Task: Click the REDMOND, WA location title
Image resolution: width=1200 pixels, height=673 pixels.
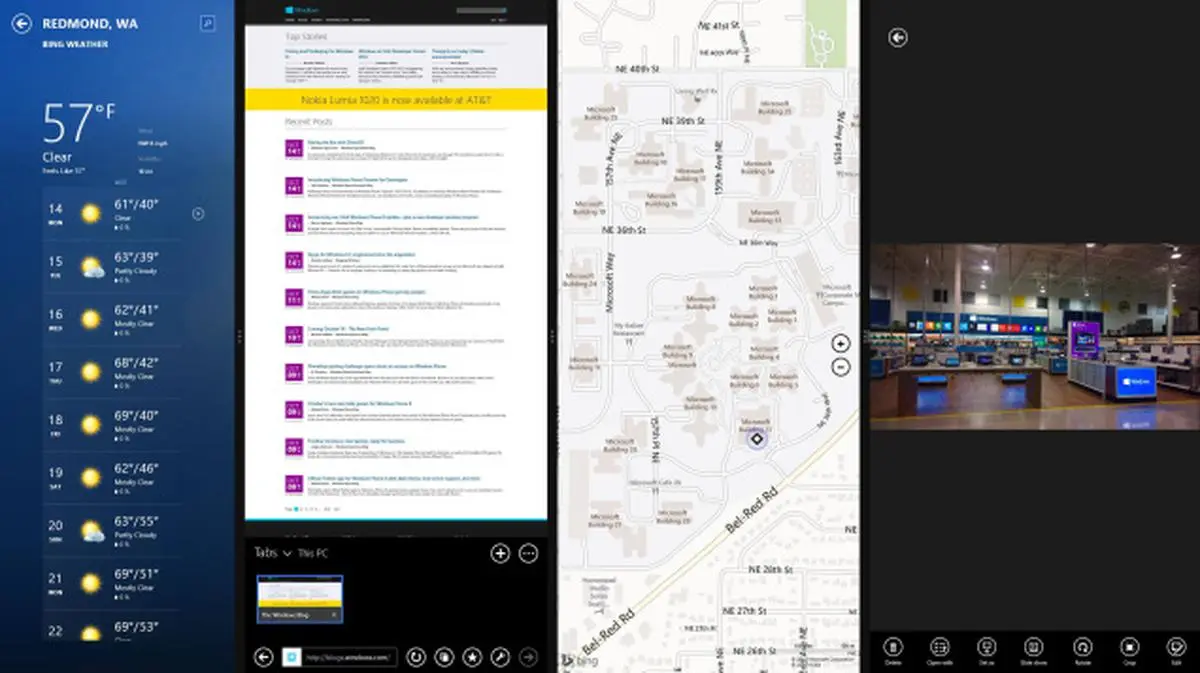Action: [90, 23]
